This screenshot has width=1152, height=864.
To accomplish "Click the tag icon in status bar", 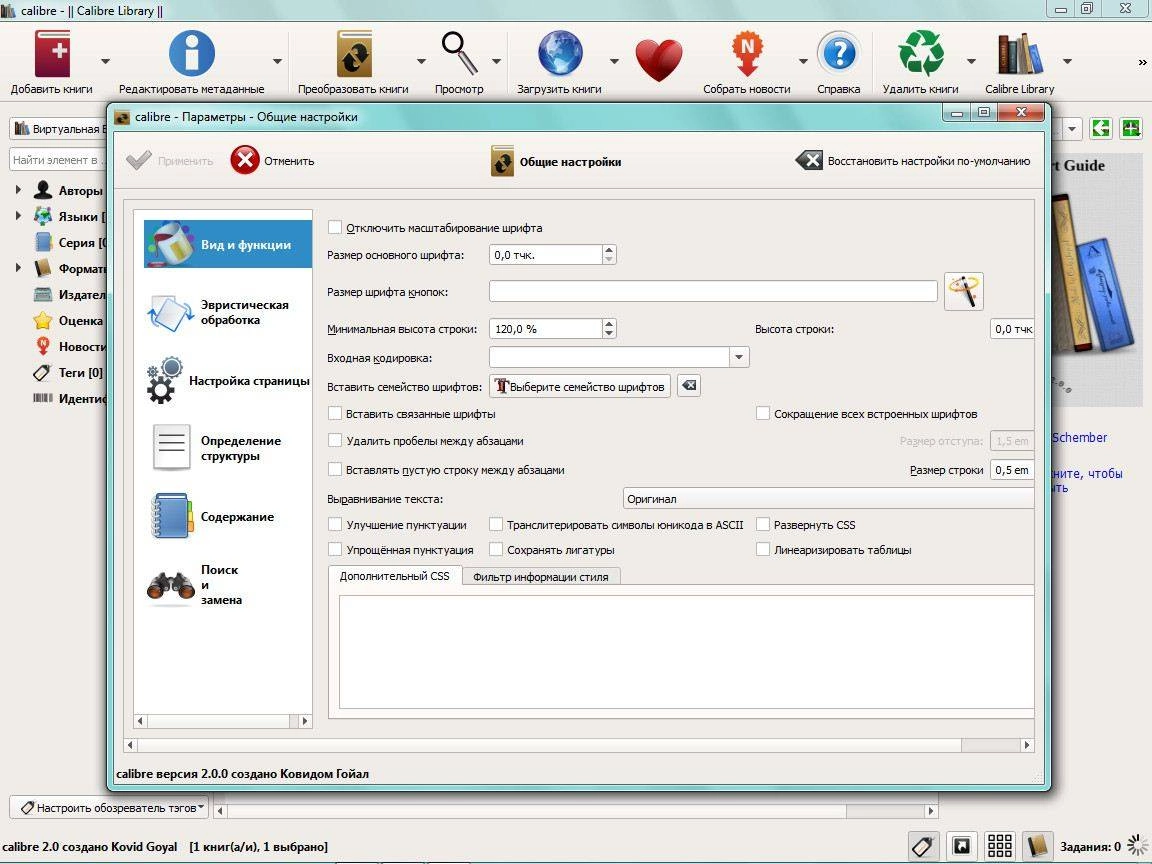I will (x=924, y=846).
